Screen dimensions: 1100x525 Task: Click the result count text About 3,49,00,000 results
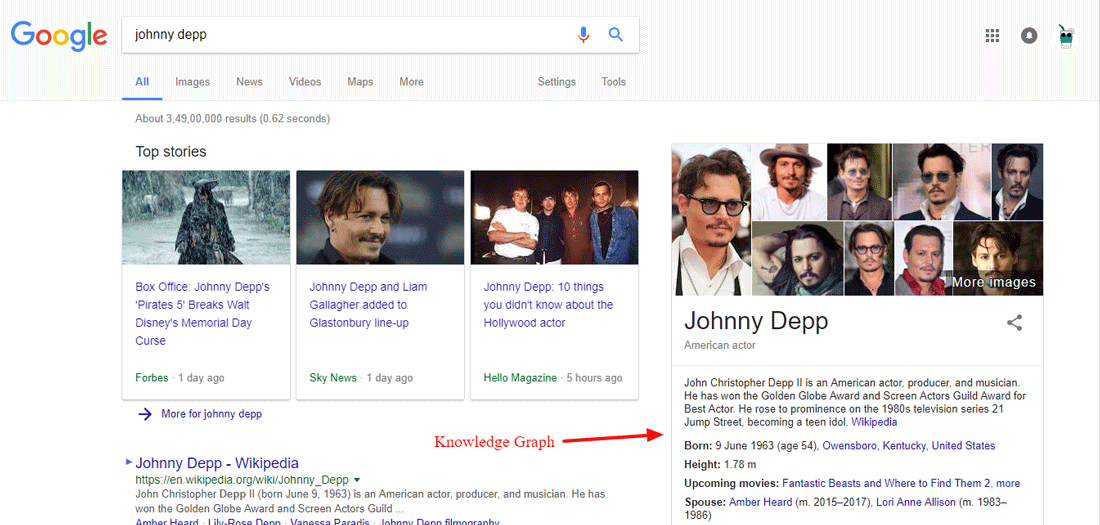pos(232,119)
